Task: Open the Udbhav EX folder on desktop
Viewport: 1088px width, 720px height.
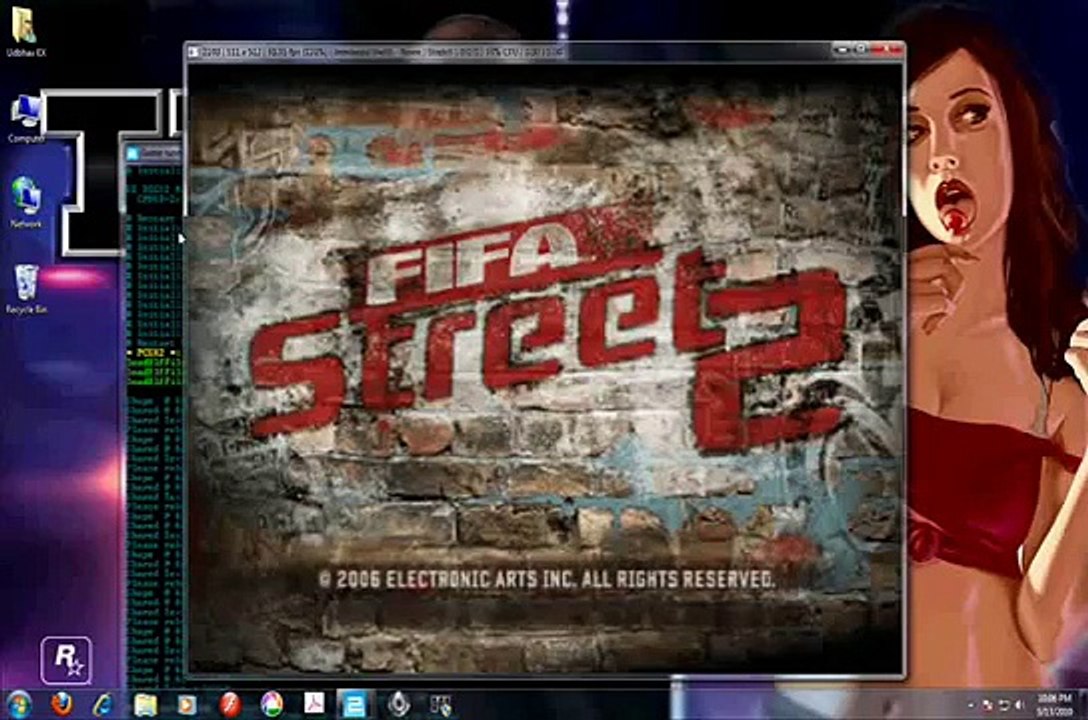Action: pyautogui.click(x=26, y=31)
